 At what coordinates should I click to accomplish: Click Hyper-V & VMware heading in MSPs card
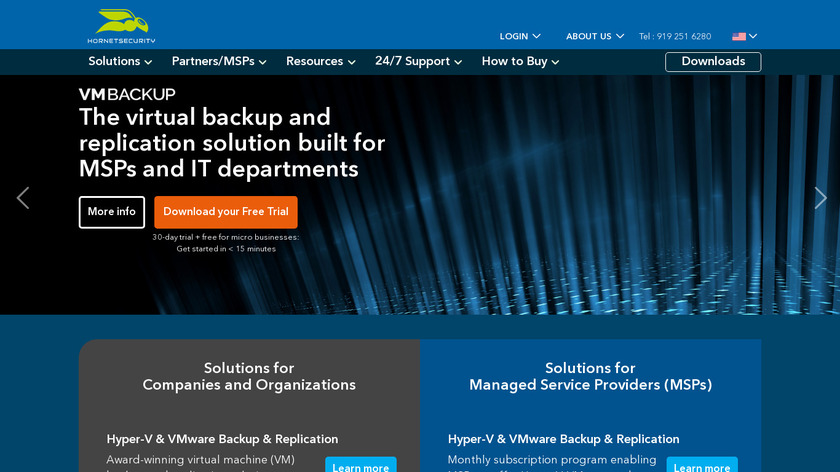pyautogui.click(x=564, y=439)
